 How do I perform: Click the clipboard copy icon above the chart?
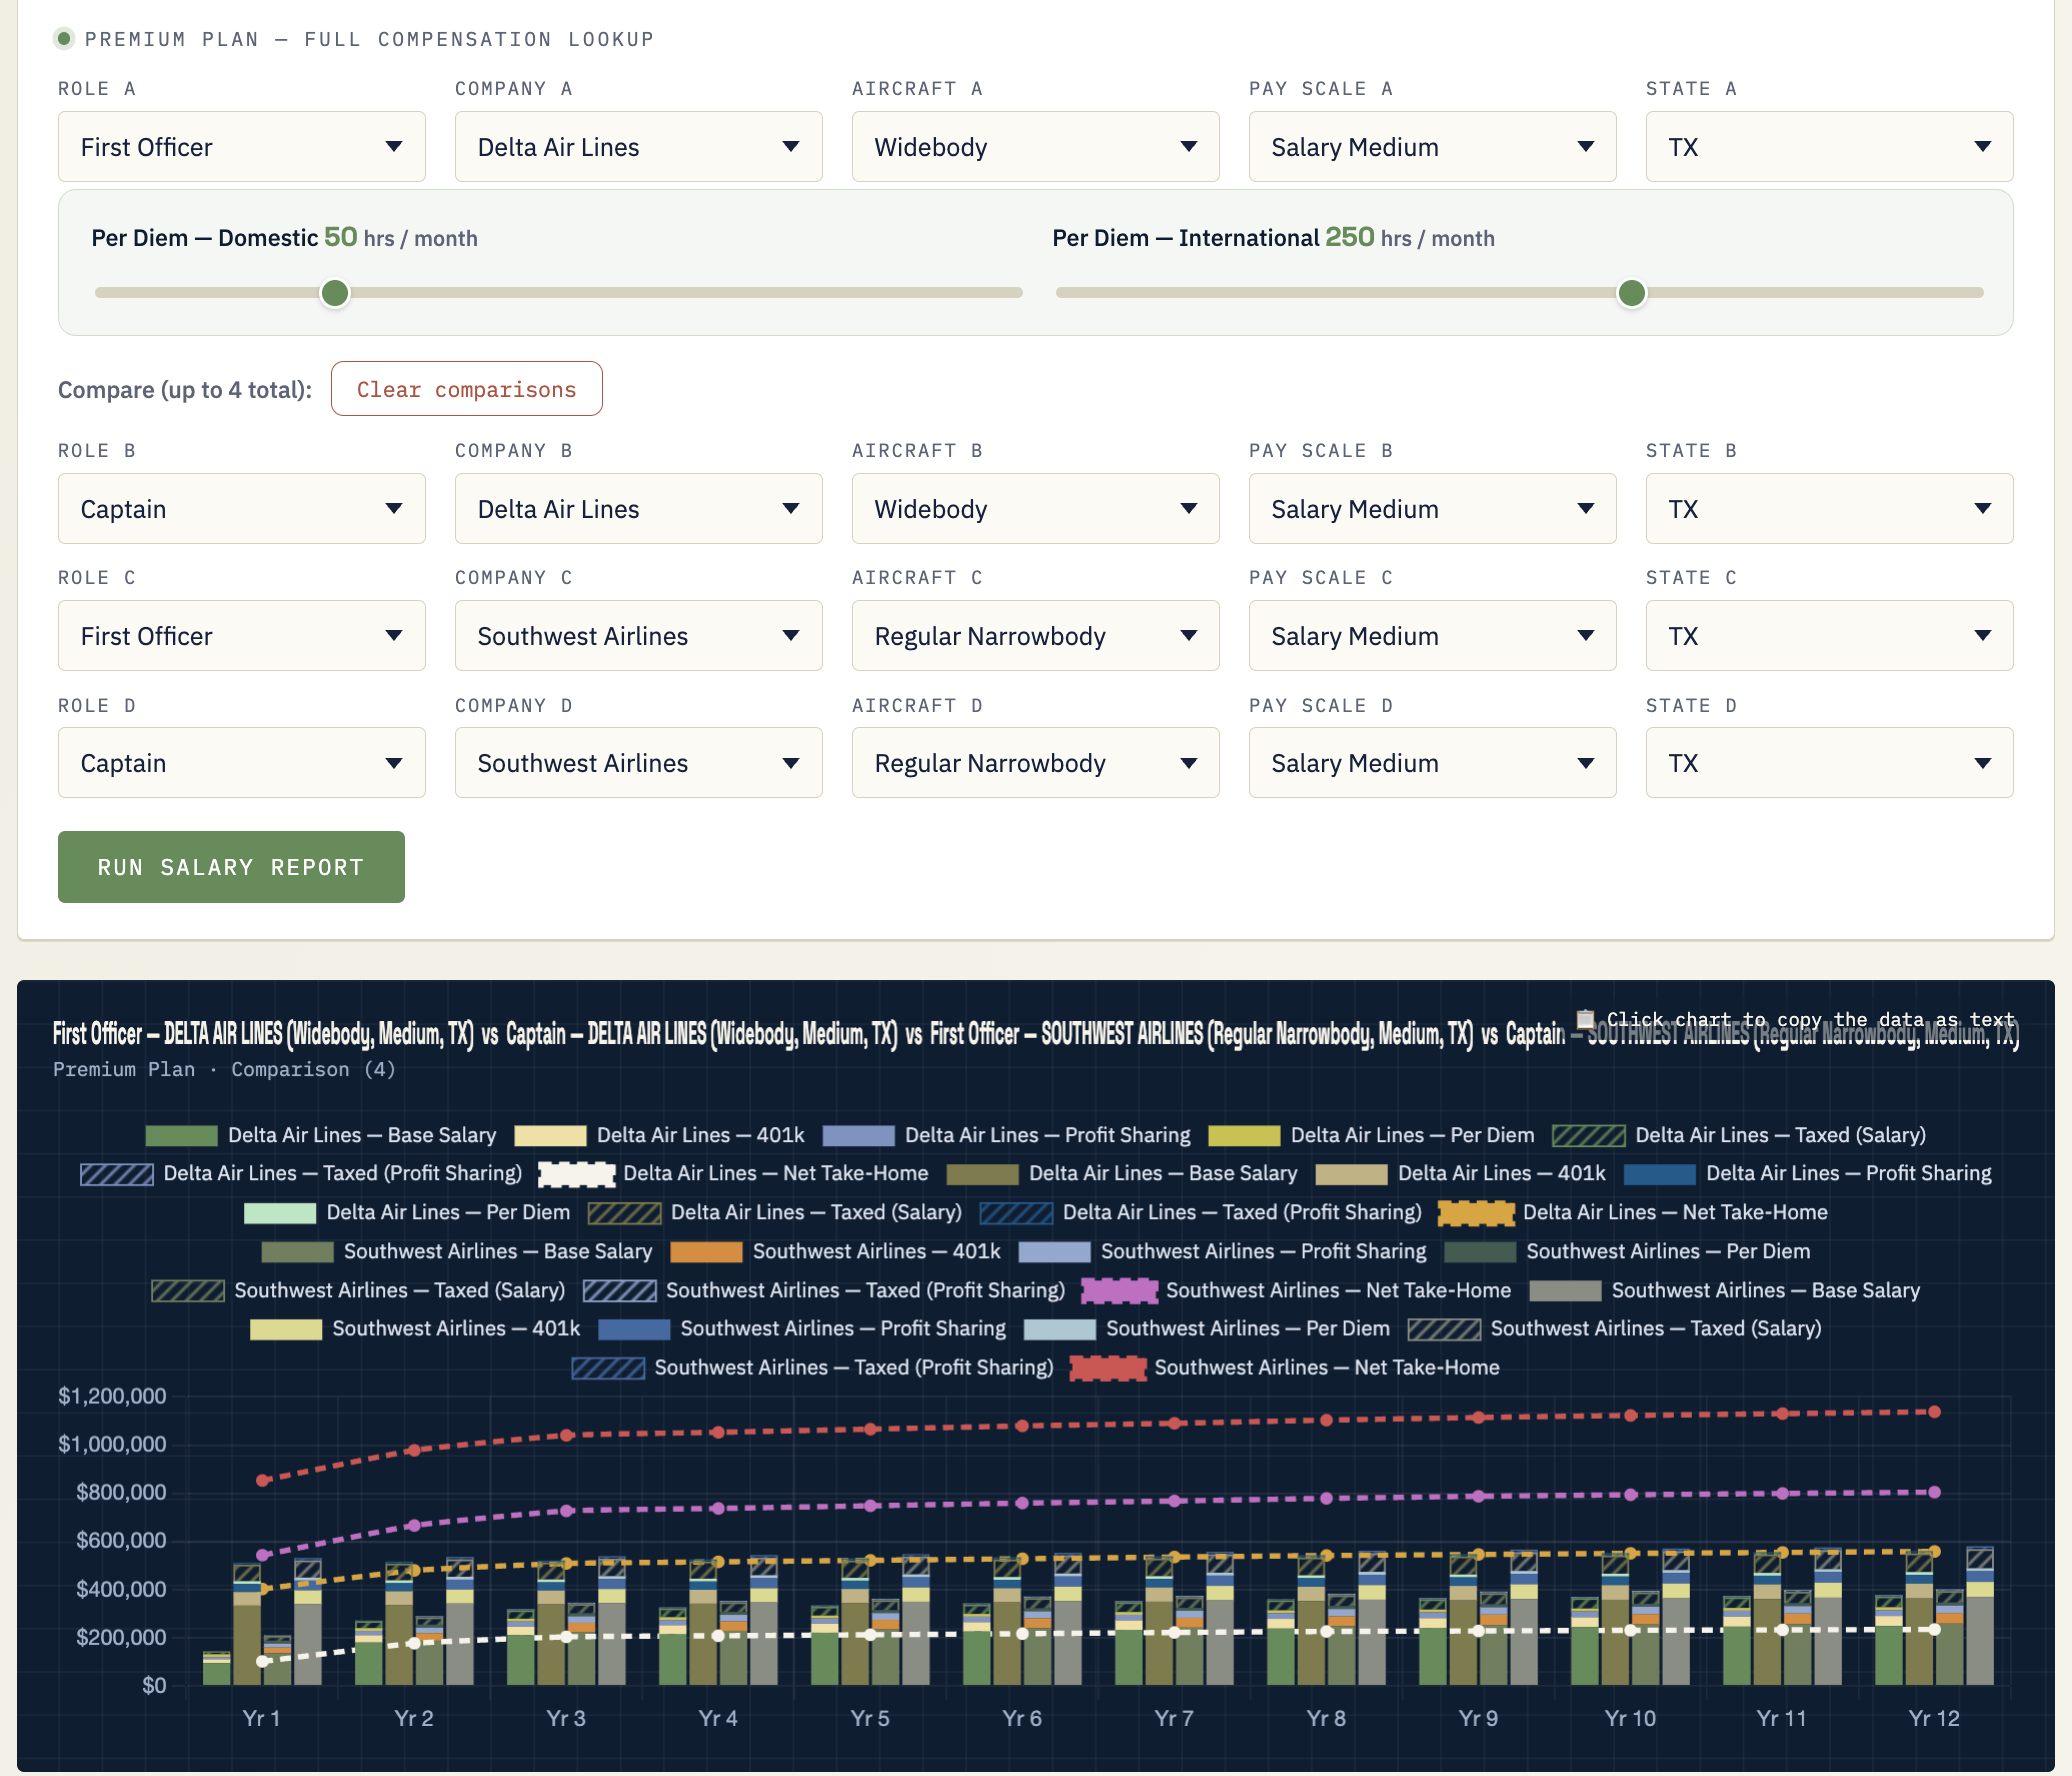(1586, 1019)
